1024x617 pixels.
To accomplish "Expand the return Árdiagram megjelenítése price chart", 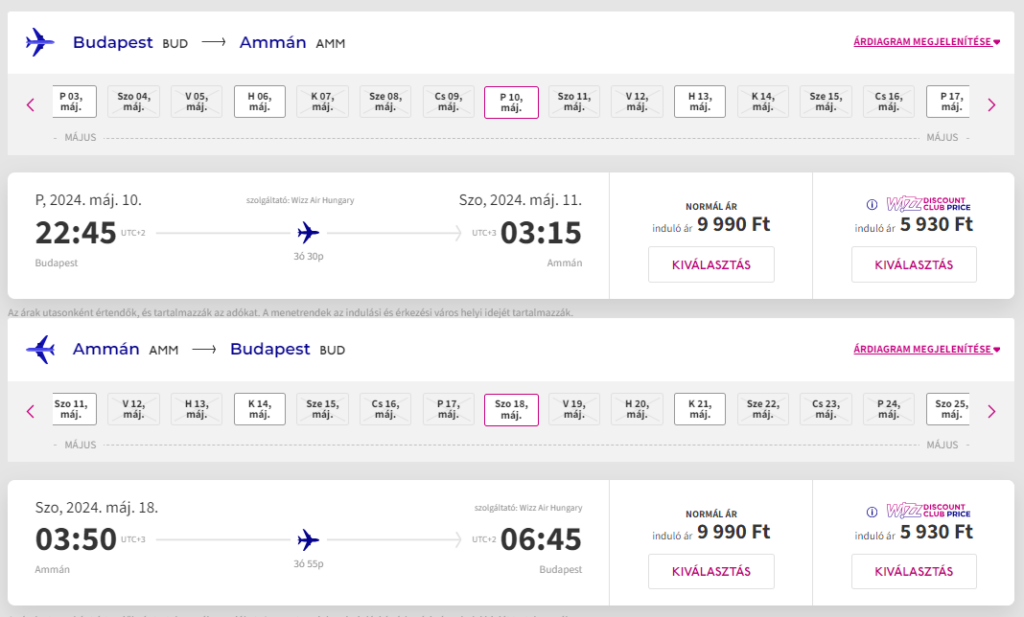I will point(926,349).
